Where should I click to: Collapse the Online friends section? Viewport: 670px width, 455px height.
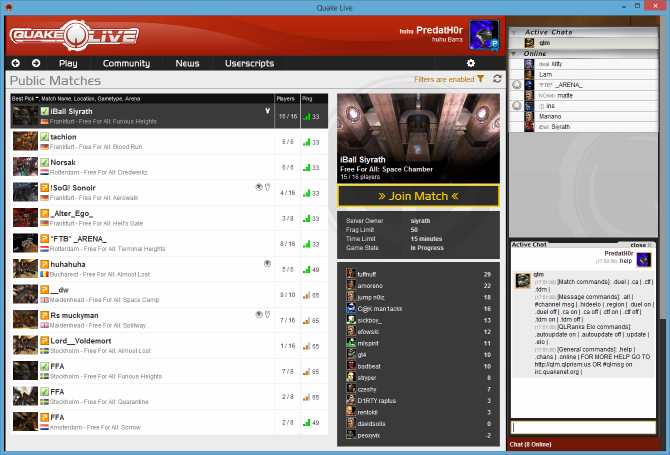pyautogui.click(x=514, y=53)
